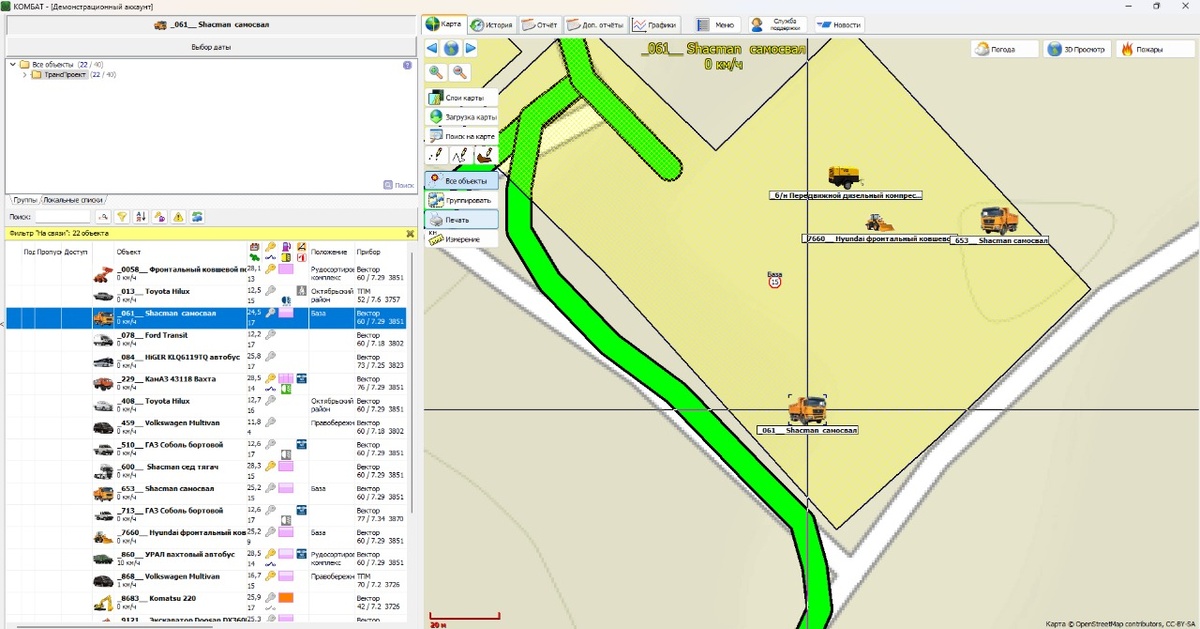Click the yellow warning triangle icon
1200x629 pixels.
[178, 216]
